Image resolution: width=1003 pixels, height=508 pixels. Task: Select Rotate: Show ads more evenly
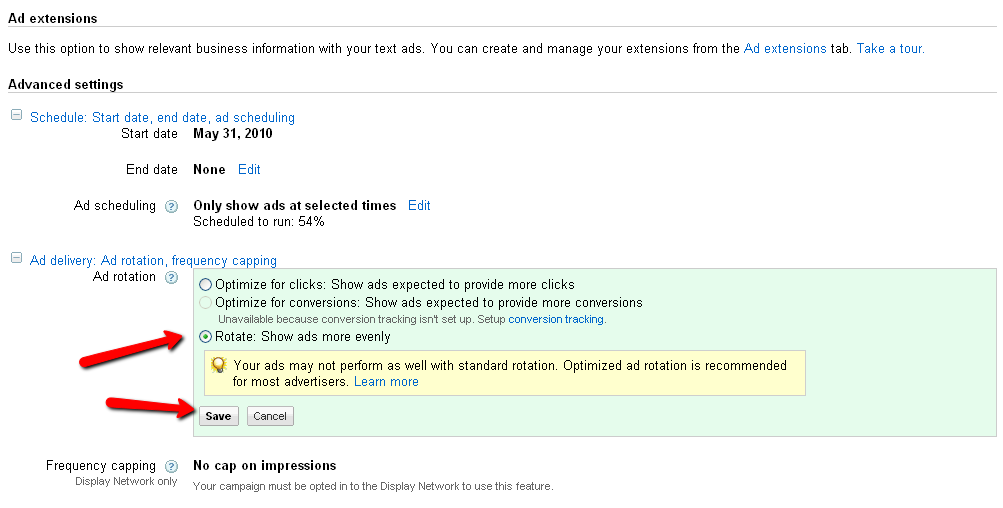tap(206, 337)
